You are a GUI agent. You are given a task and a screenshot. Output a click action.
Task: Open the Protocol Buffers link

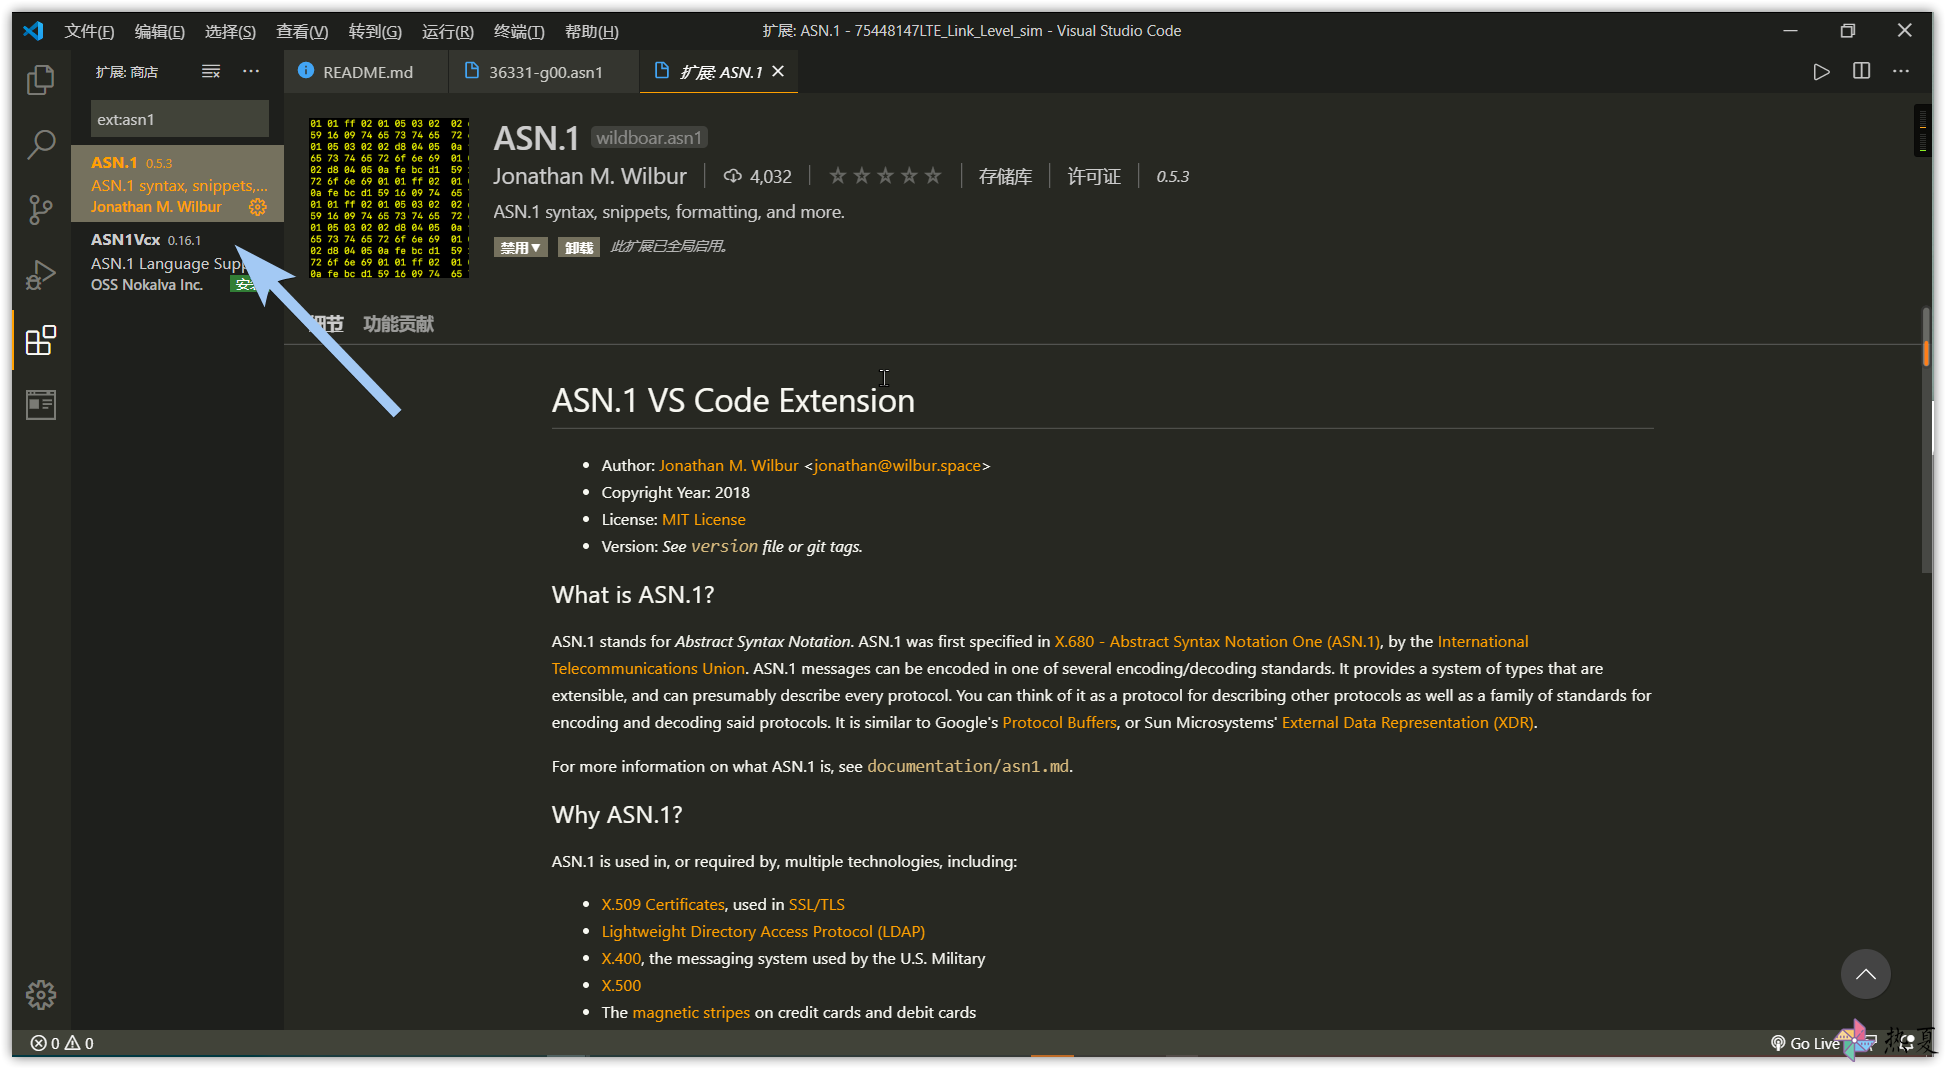click(x=1059, y=723)
